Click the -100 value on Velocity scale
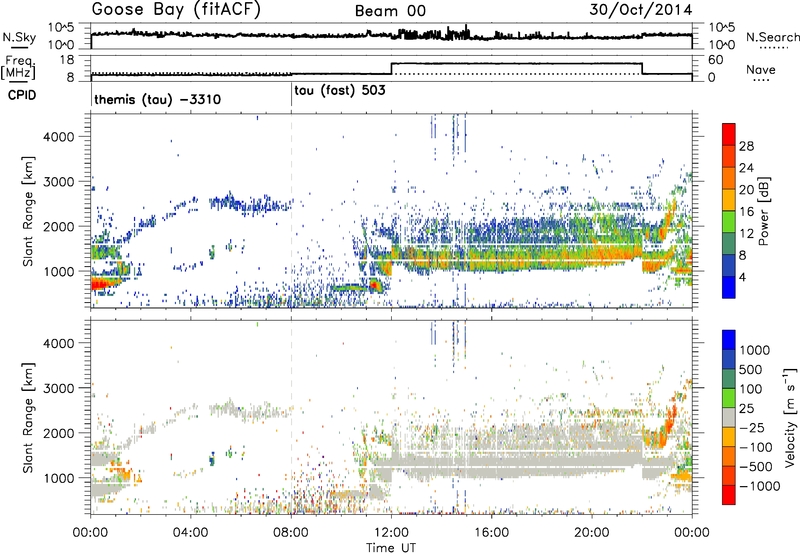The width and height of the screenshot is (800, 554). 756,447
